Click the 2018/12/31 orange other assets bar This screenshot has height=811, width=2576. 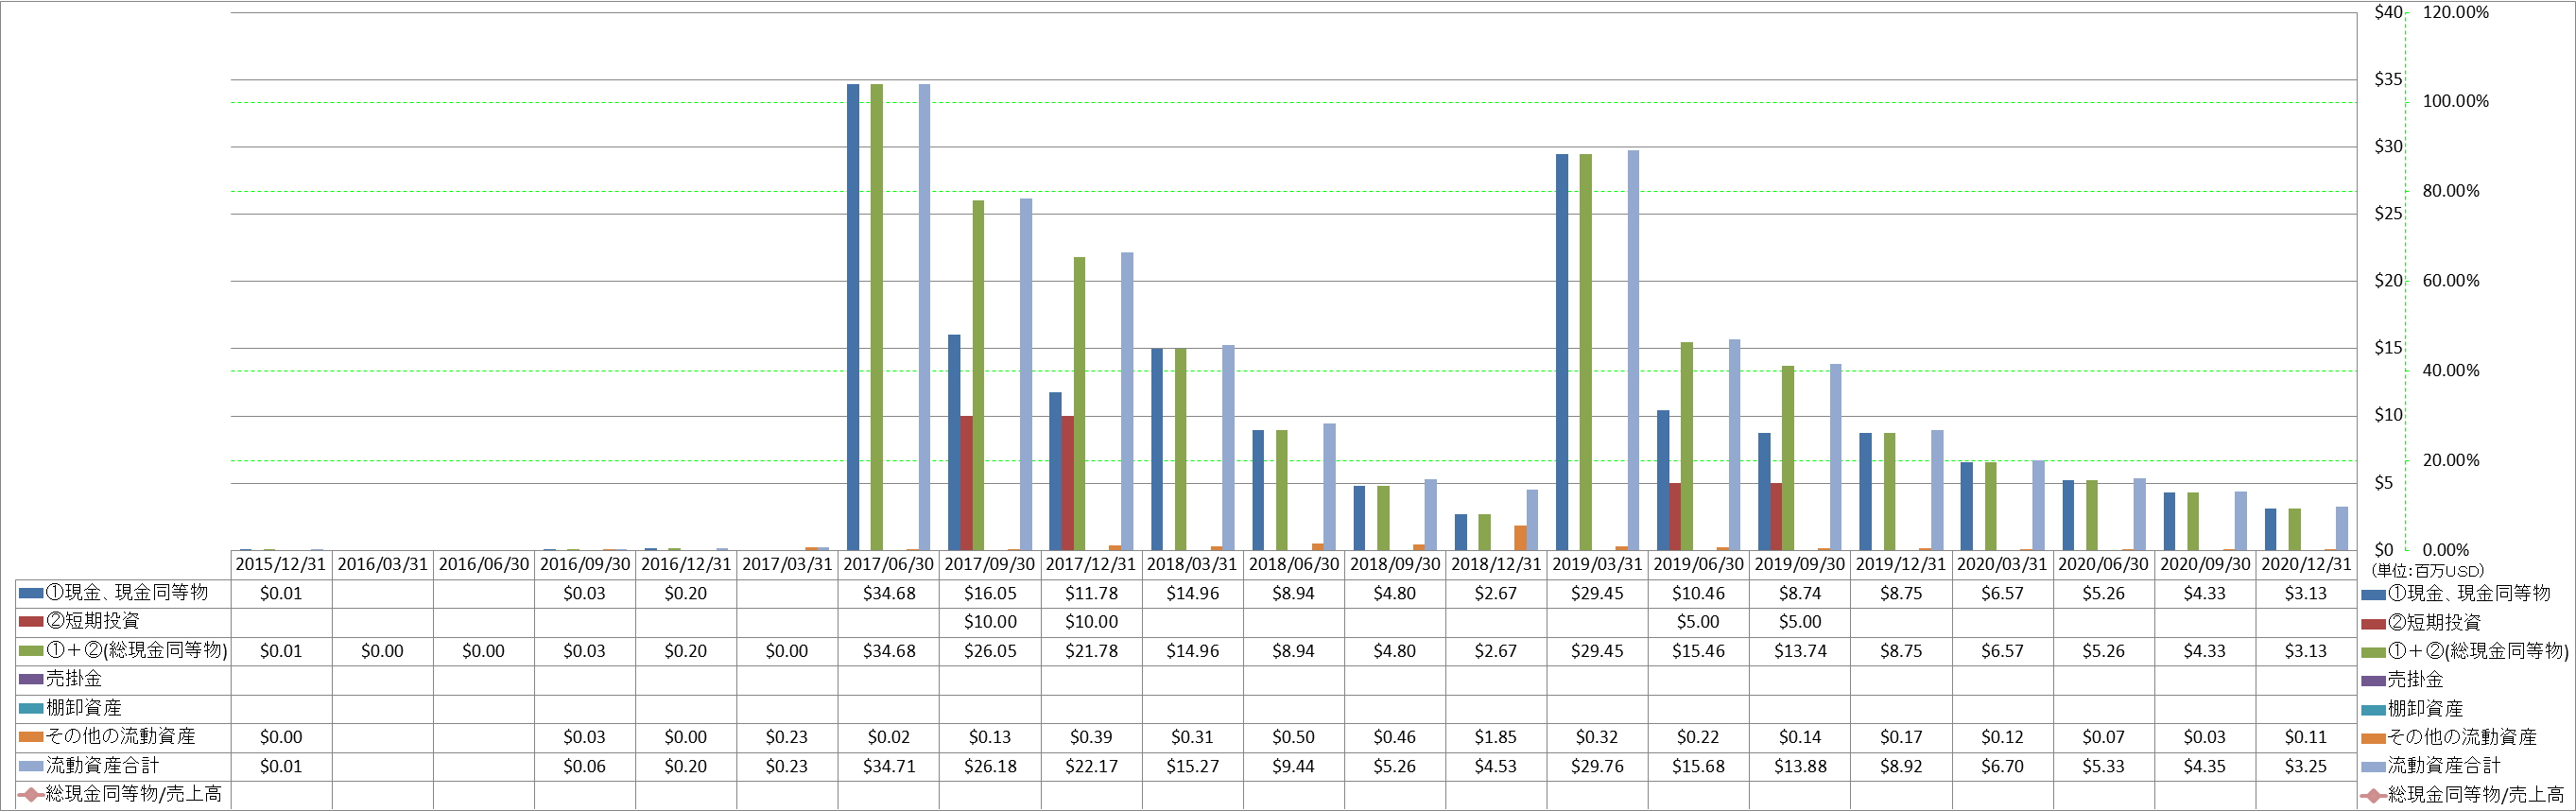pyautogui.click(x=1520, y=538)
